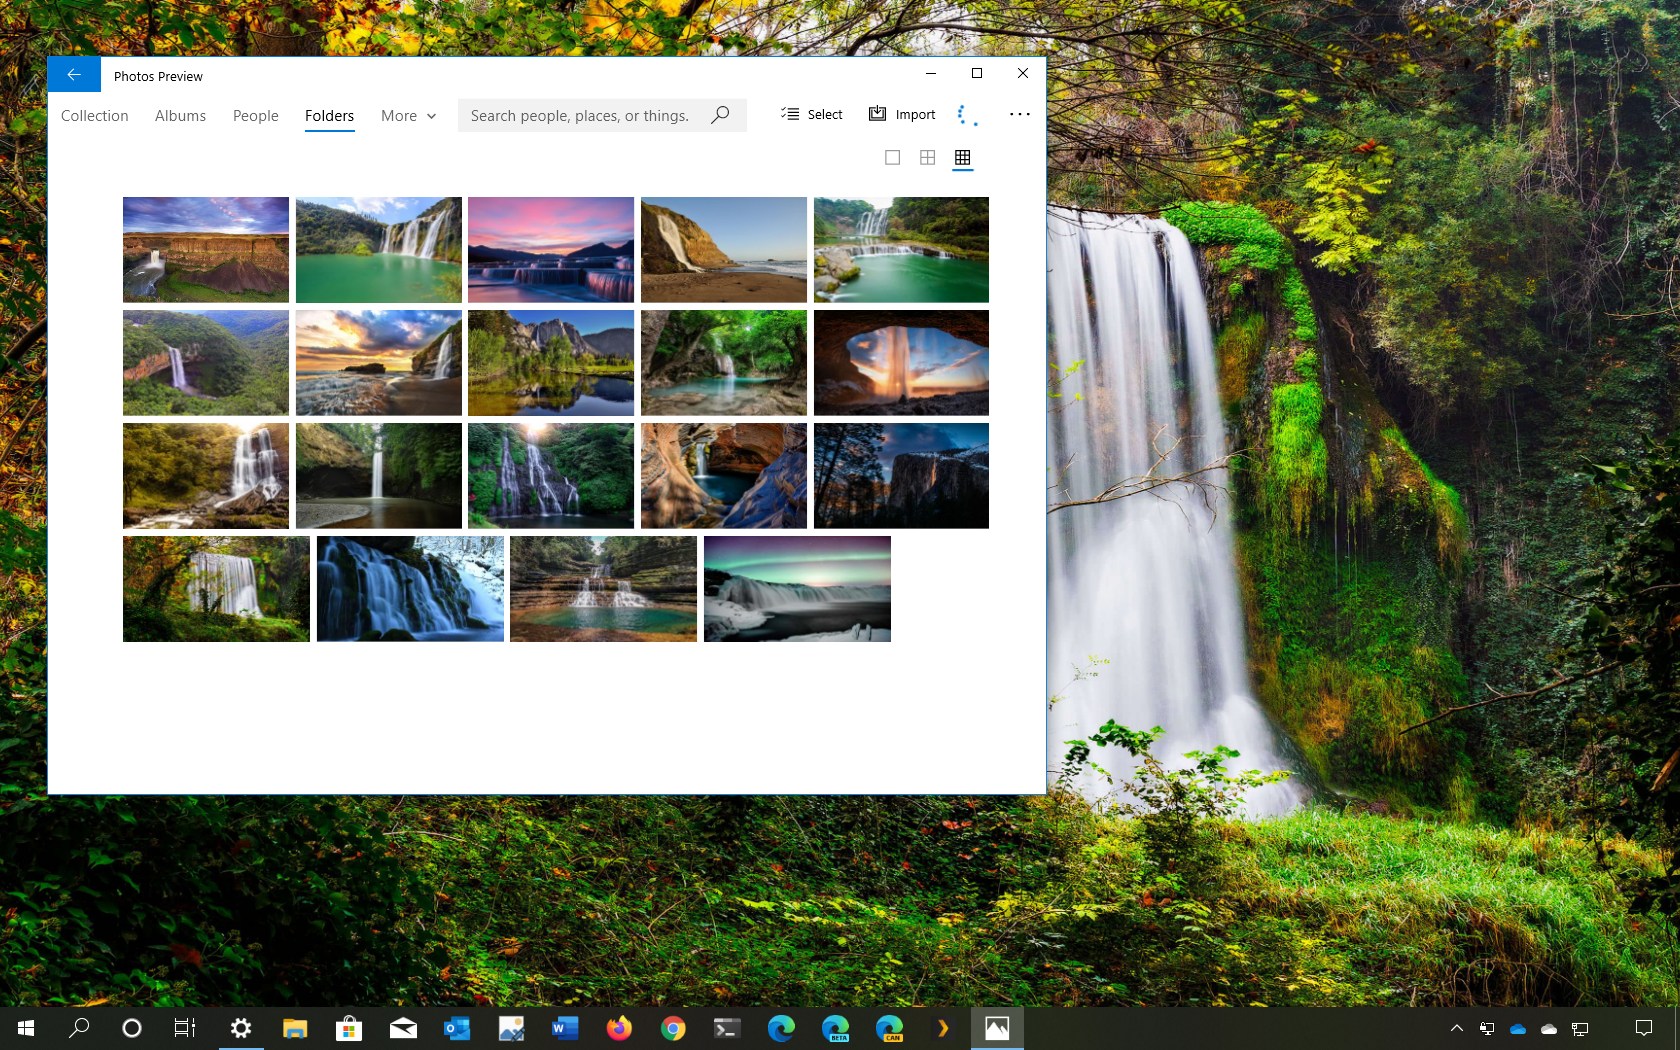This screenshot has height=1050, width=1680.
Task: Open the See more ellipsis menu
Action: pos(1019,114)
